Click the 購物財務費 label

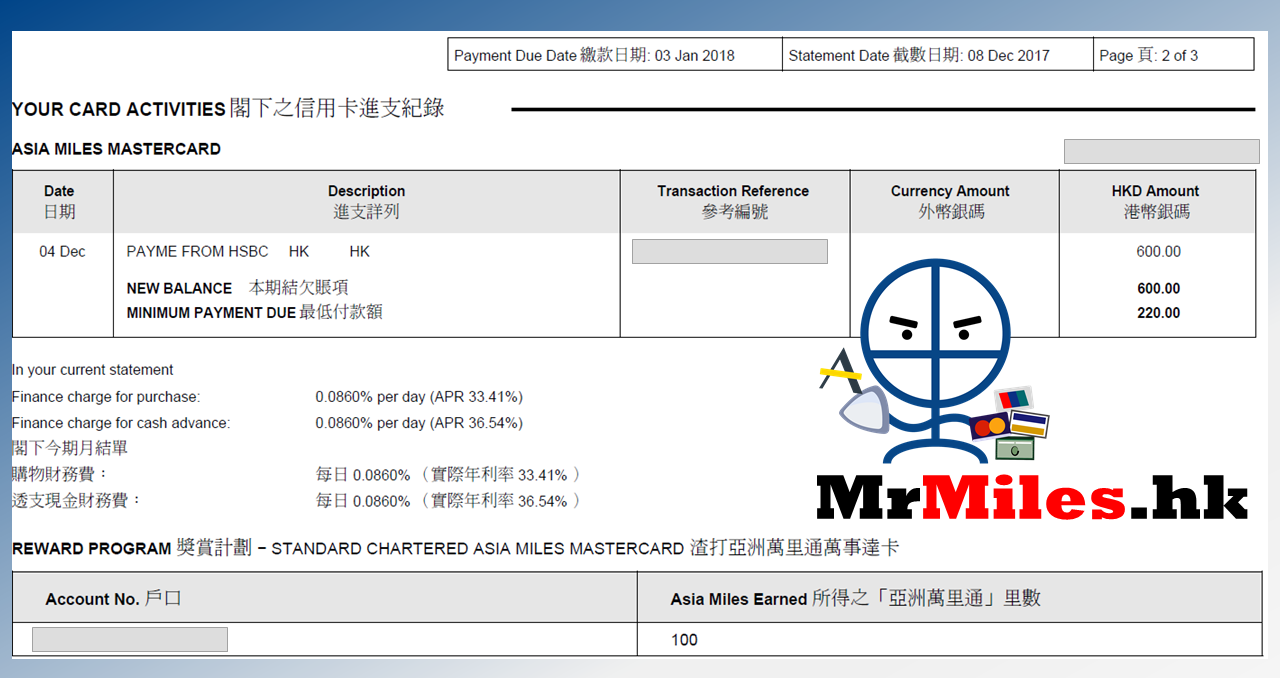pos(60,474)
